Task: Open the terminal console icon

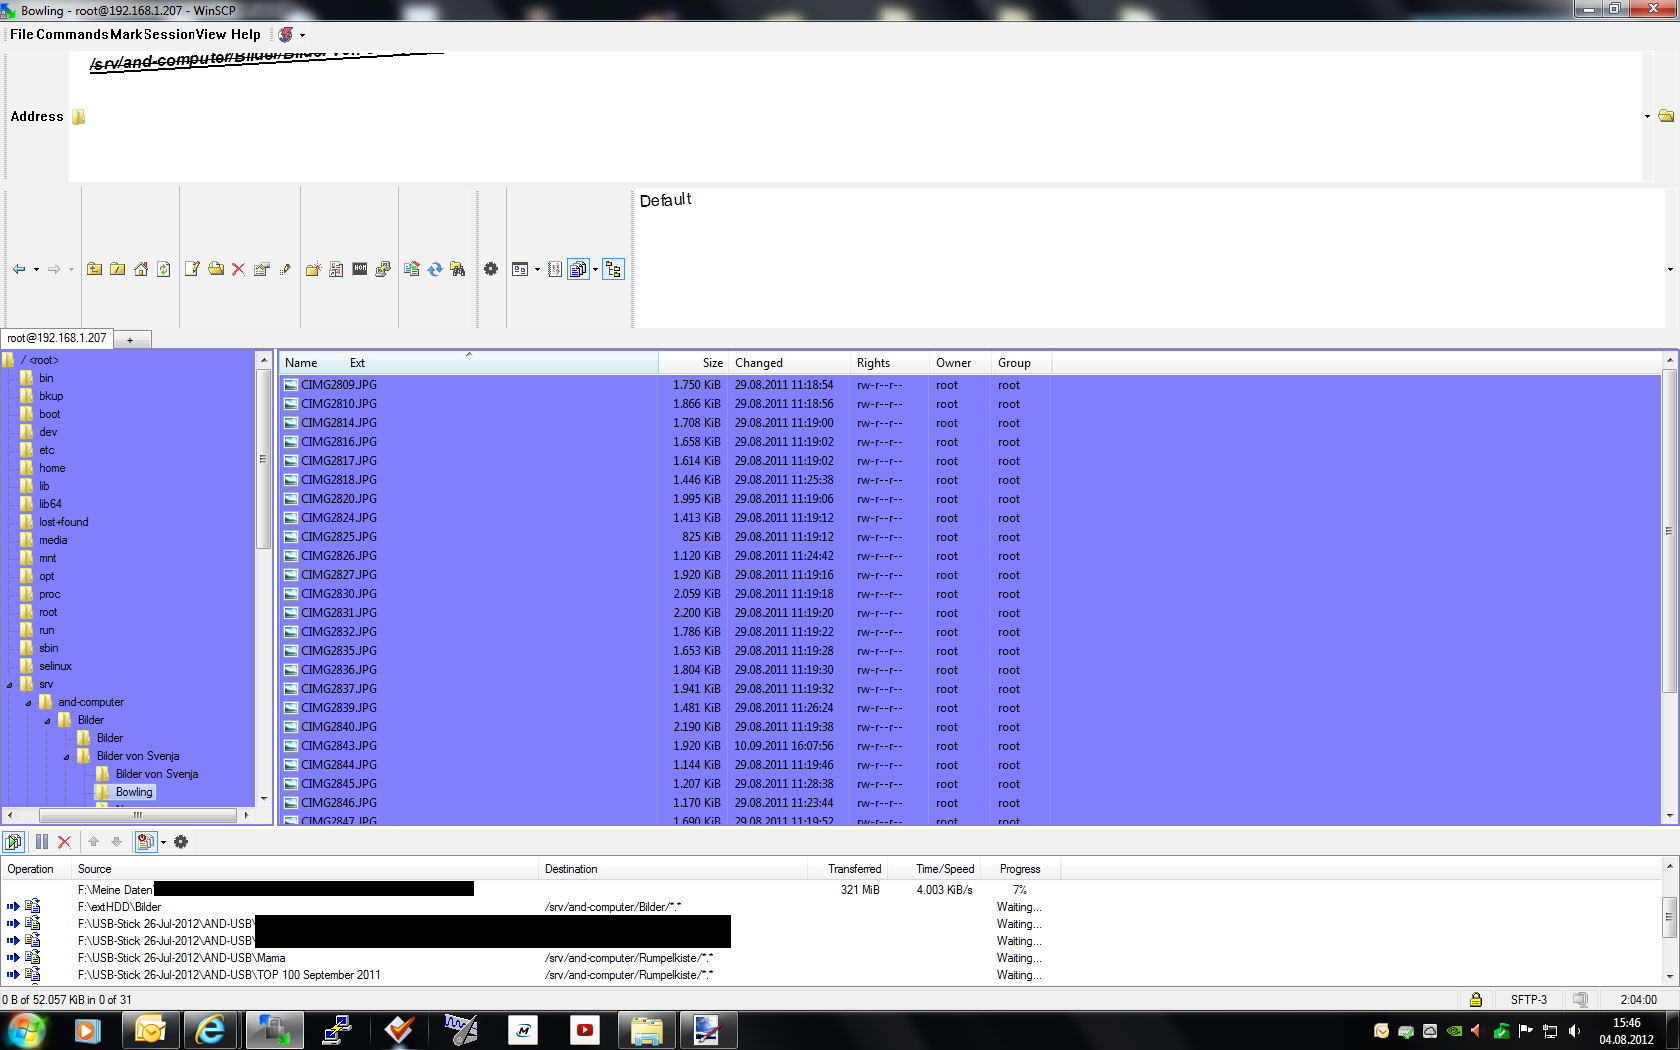Action: 360,269
